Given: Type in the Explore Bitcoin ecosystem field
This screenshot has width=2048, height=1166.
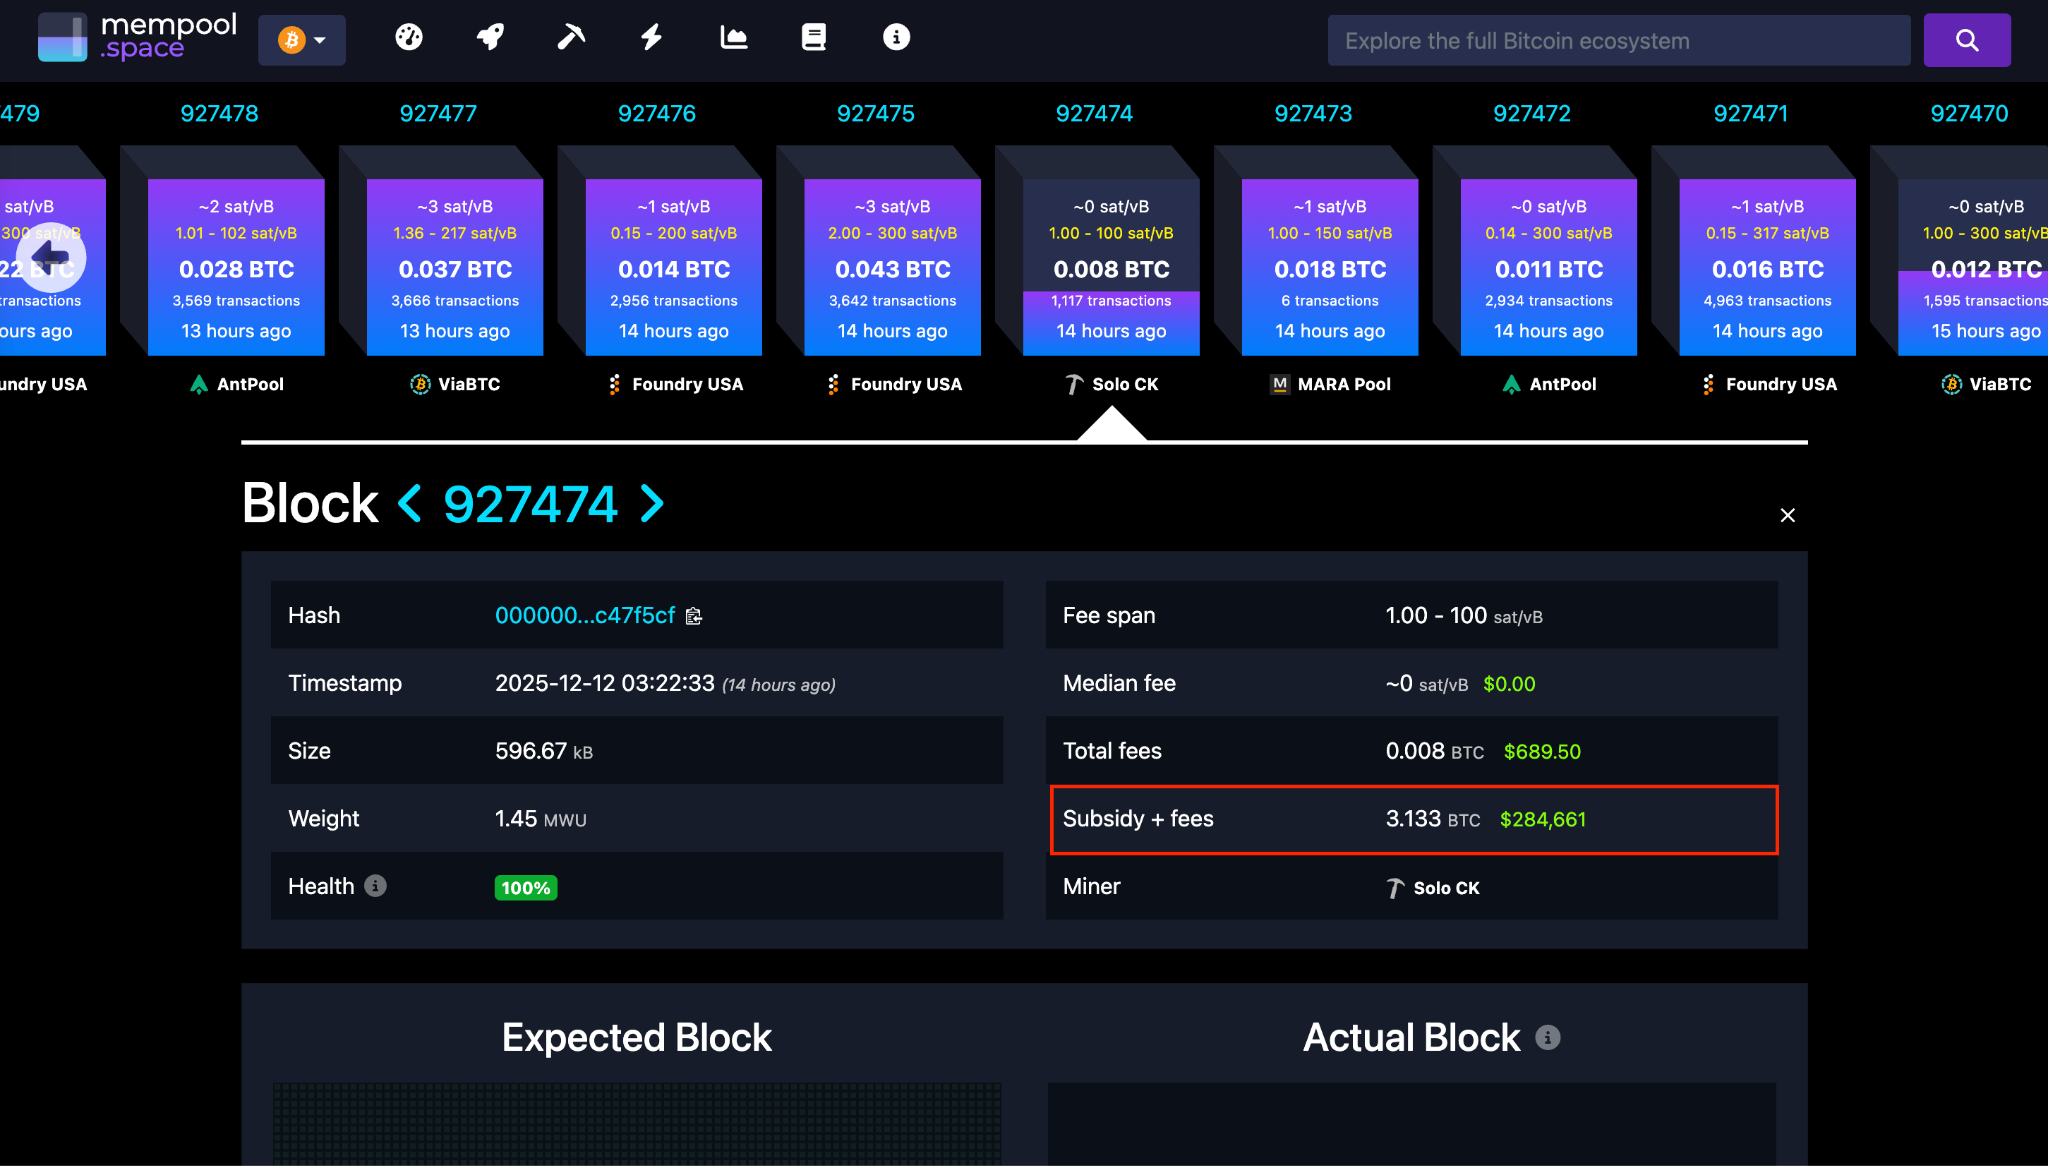Looking at the screenshot, I should tap(1618, 40).
